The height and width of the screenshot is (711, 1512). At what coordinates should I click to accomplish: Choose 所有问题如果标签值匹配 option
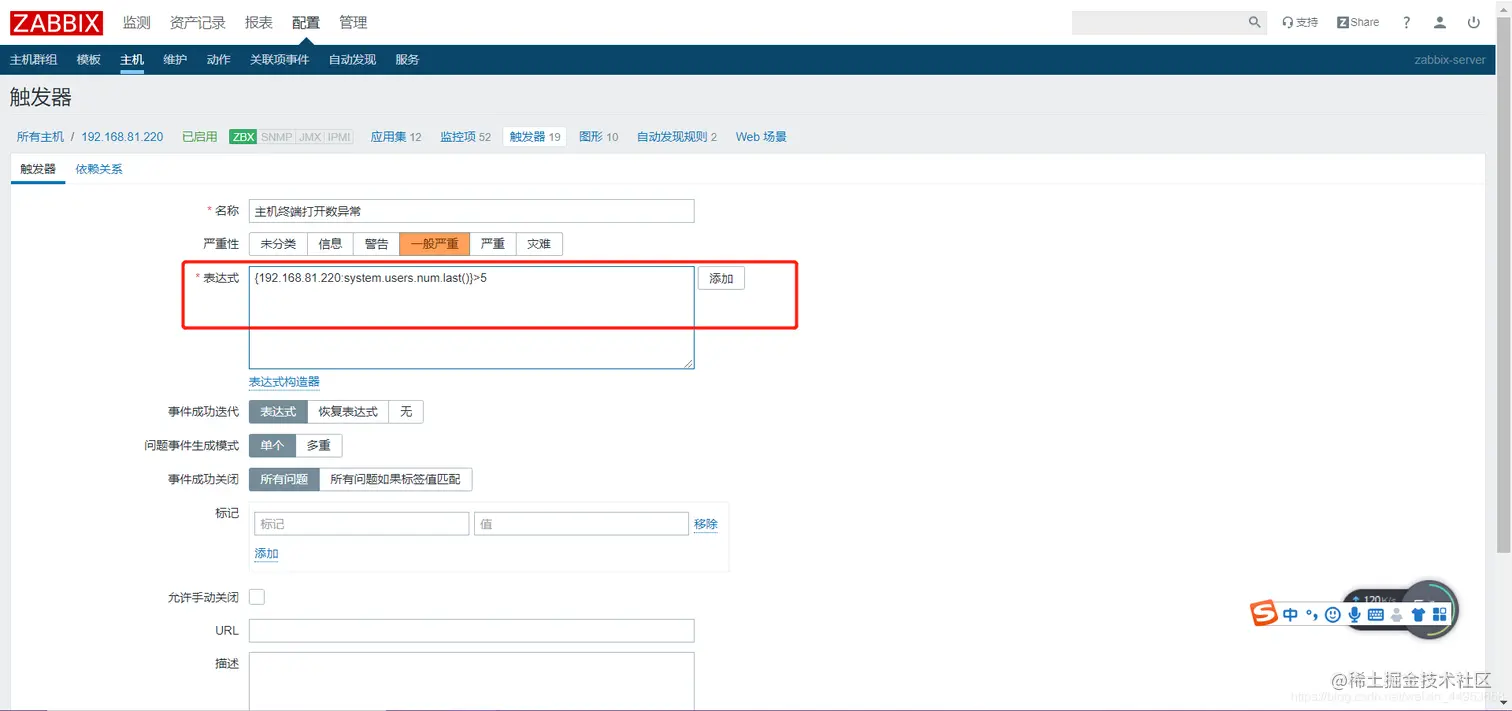pos(395,480)
